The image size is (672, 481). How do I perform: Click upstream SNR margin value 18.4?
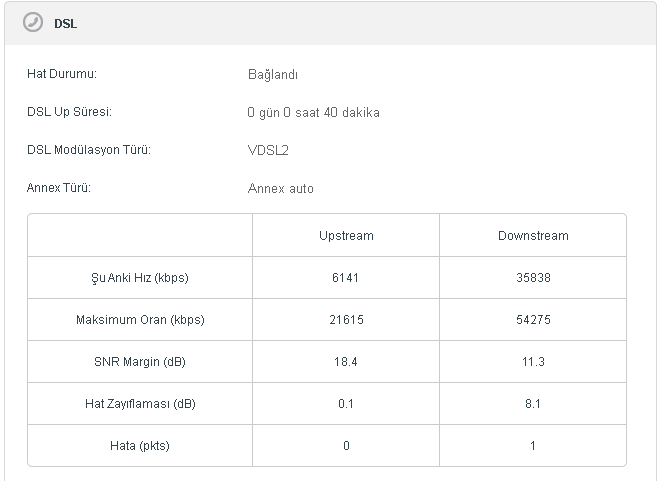(x=346, y=362)
